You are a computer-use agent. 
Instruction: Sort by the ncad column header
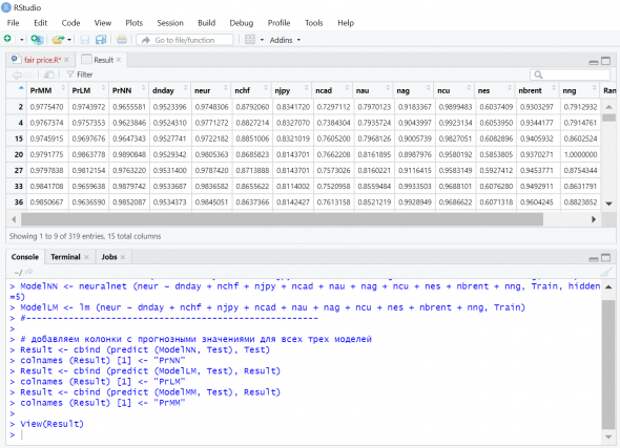click(332, 91)
